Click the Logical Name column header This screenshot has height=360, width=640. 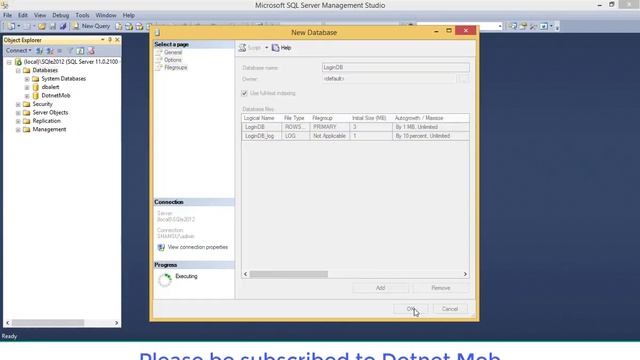coord(262,118)
